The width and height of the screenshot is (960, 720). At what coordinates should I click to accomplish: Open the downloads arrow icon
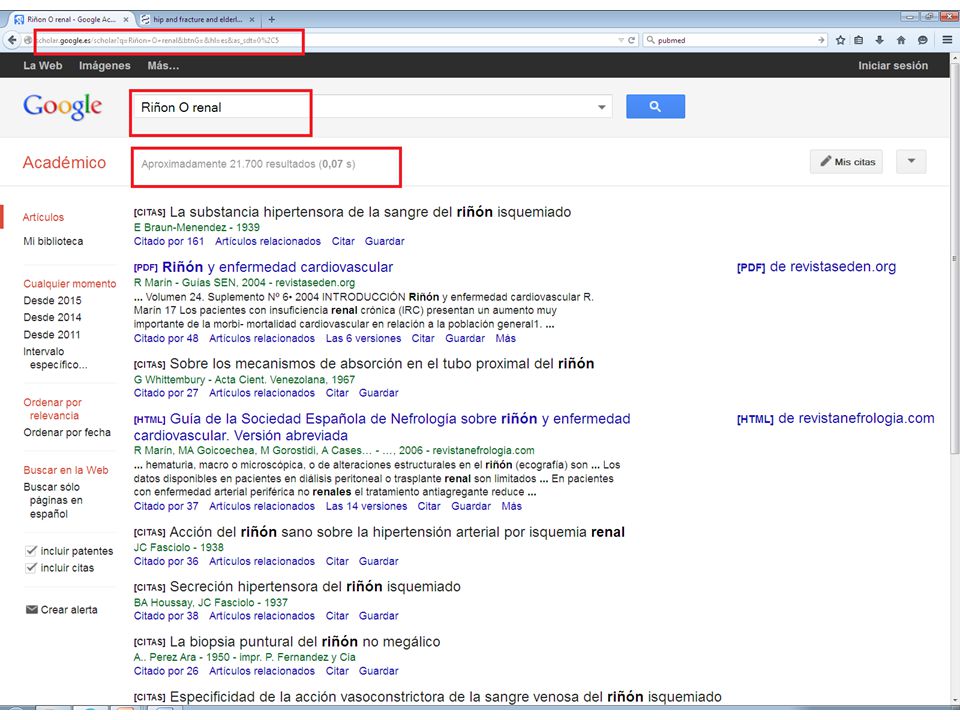click(x=880, y=40)
